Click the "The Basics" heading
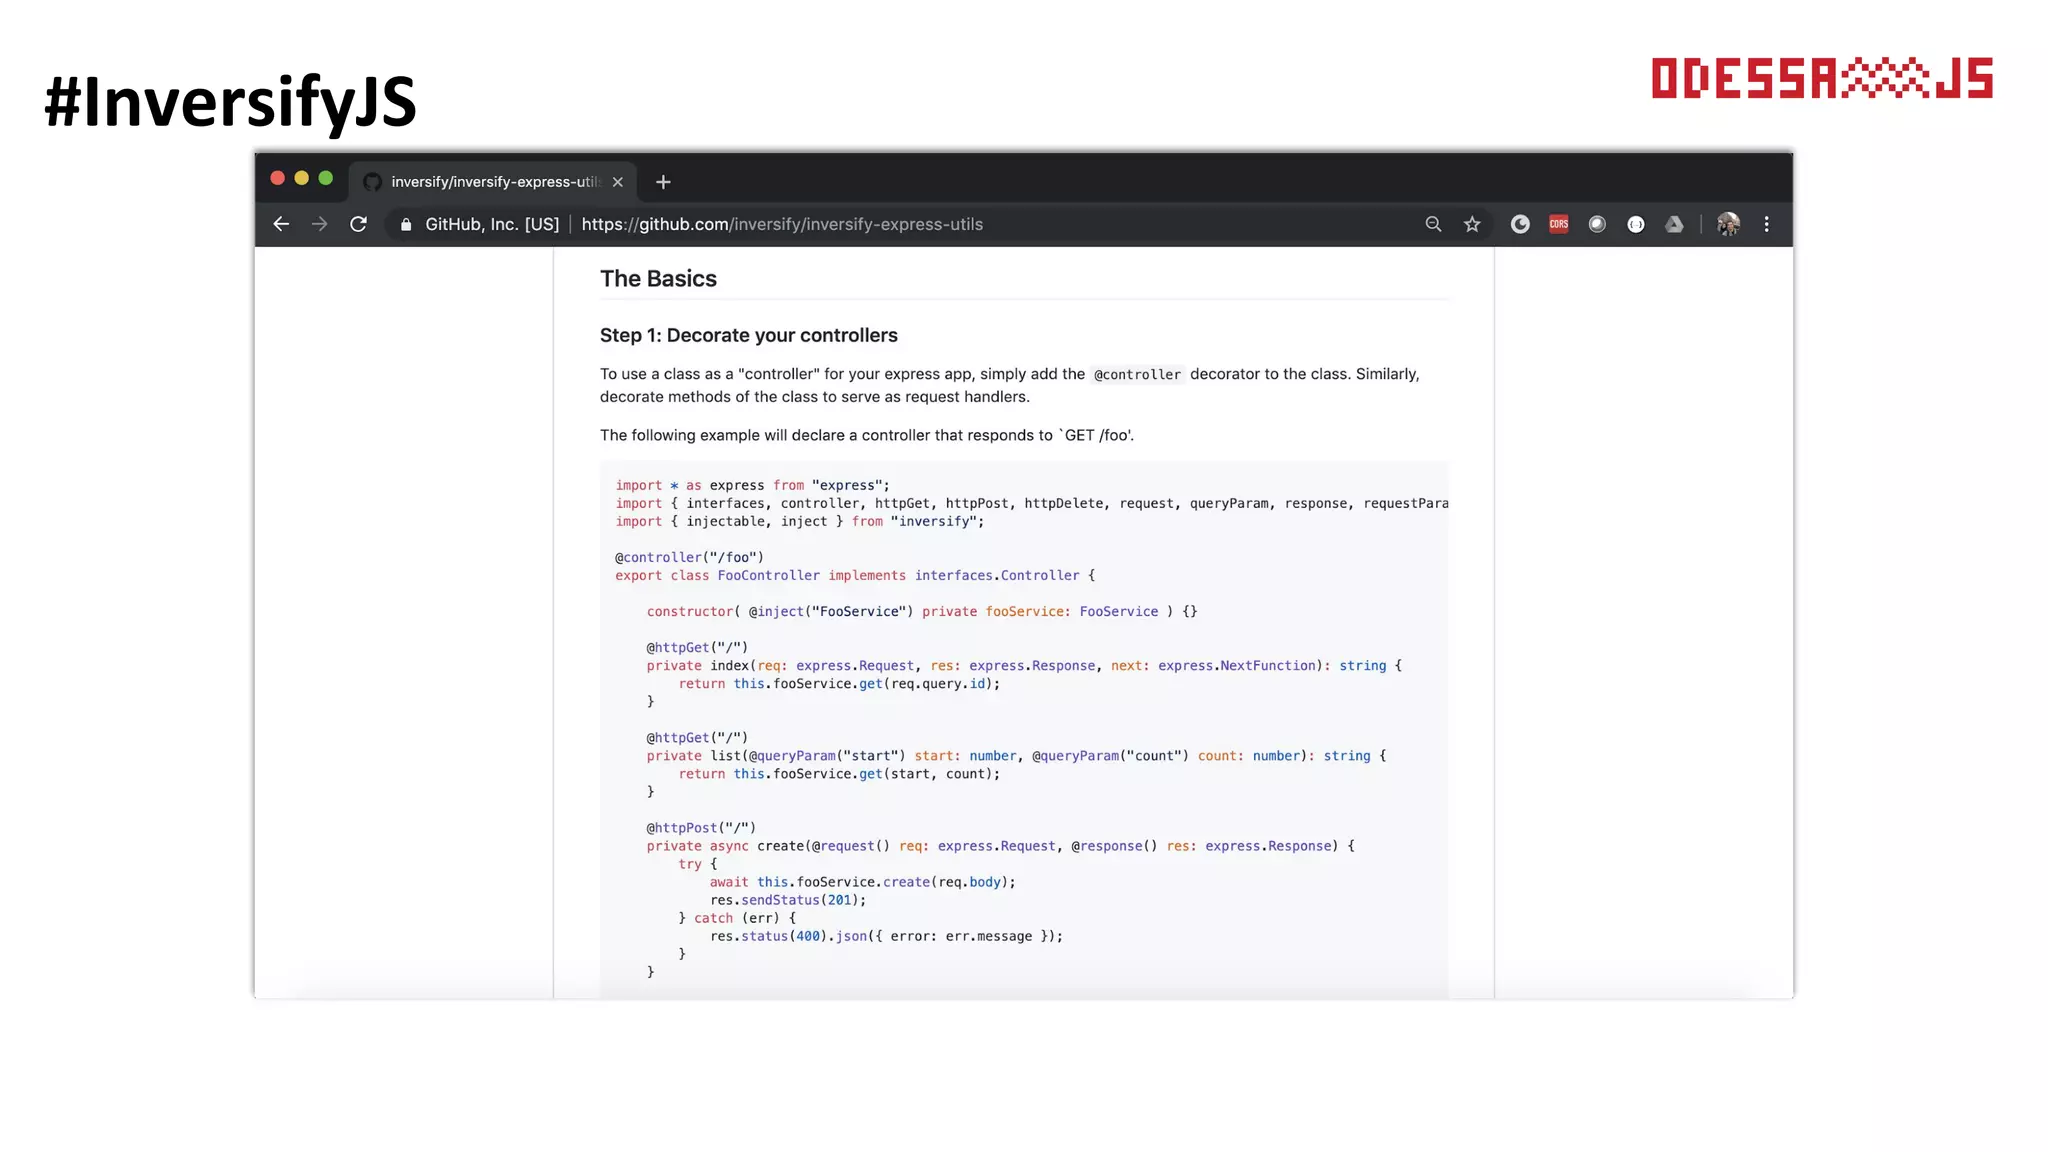Screen dimensions: 2048x1152 point(658,279)
